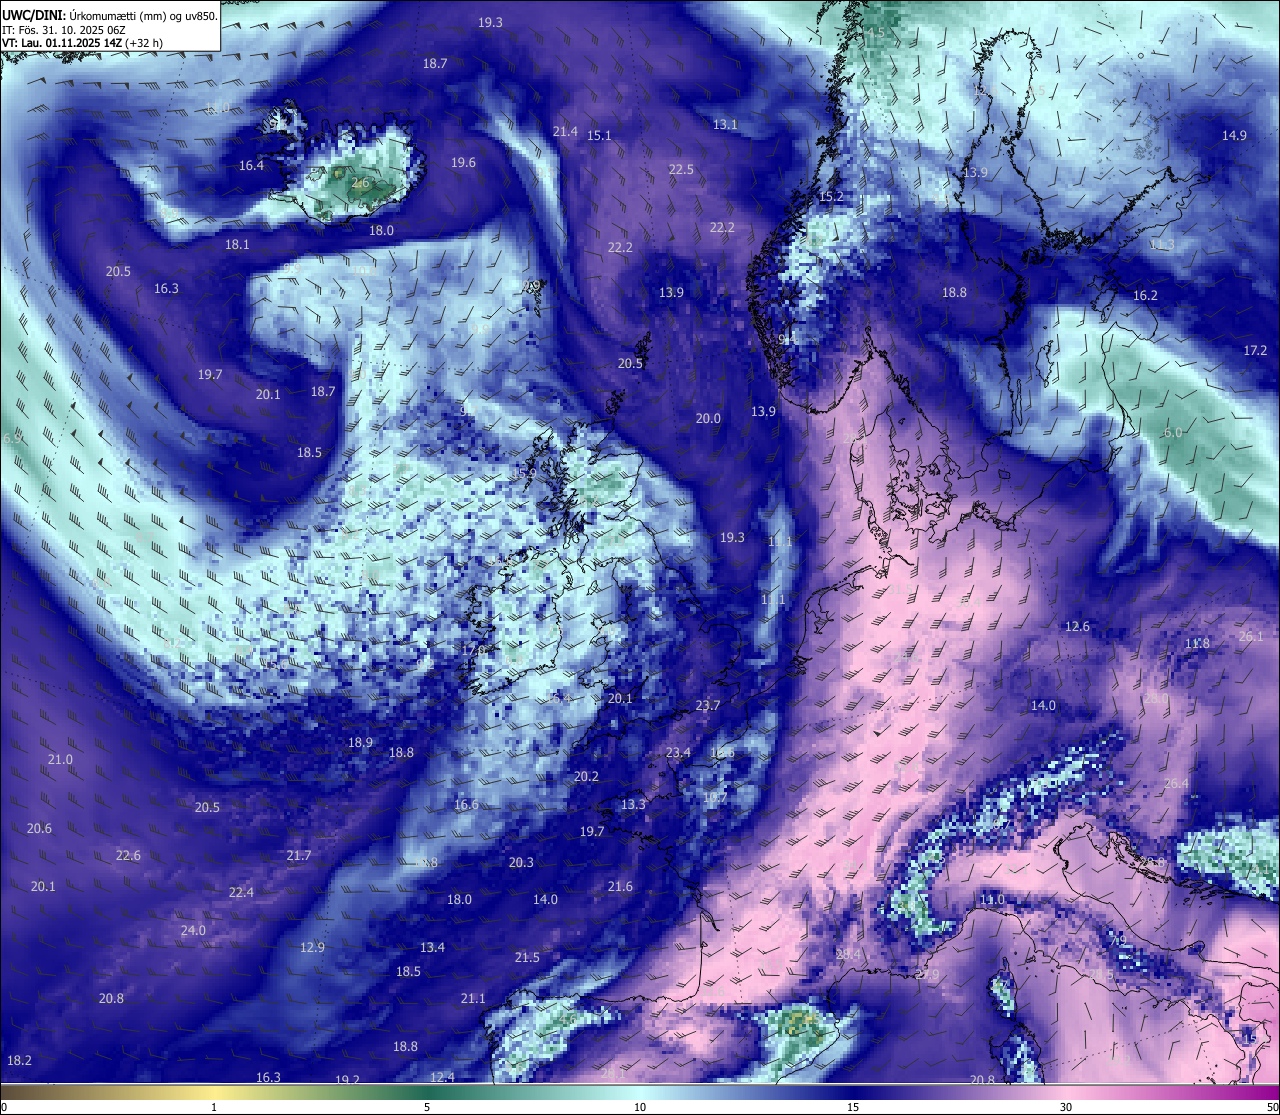Click the 15.2 value over Norway
This screenshot has height=1115, width=1280.
[x=831, y=196]
